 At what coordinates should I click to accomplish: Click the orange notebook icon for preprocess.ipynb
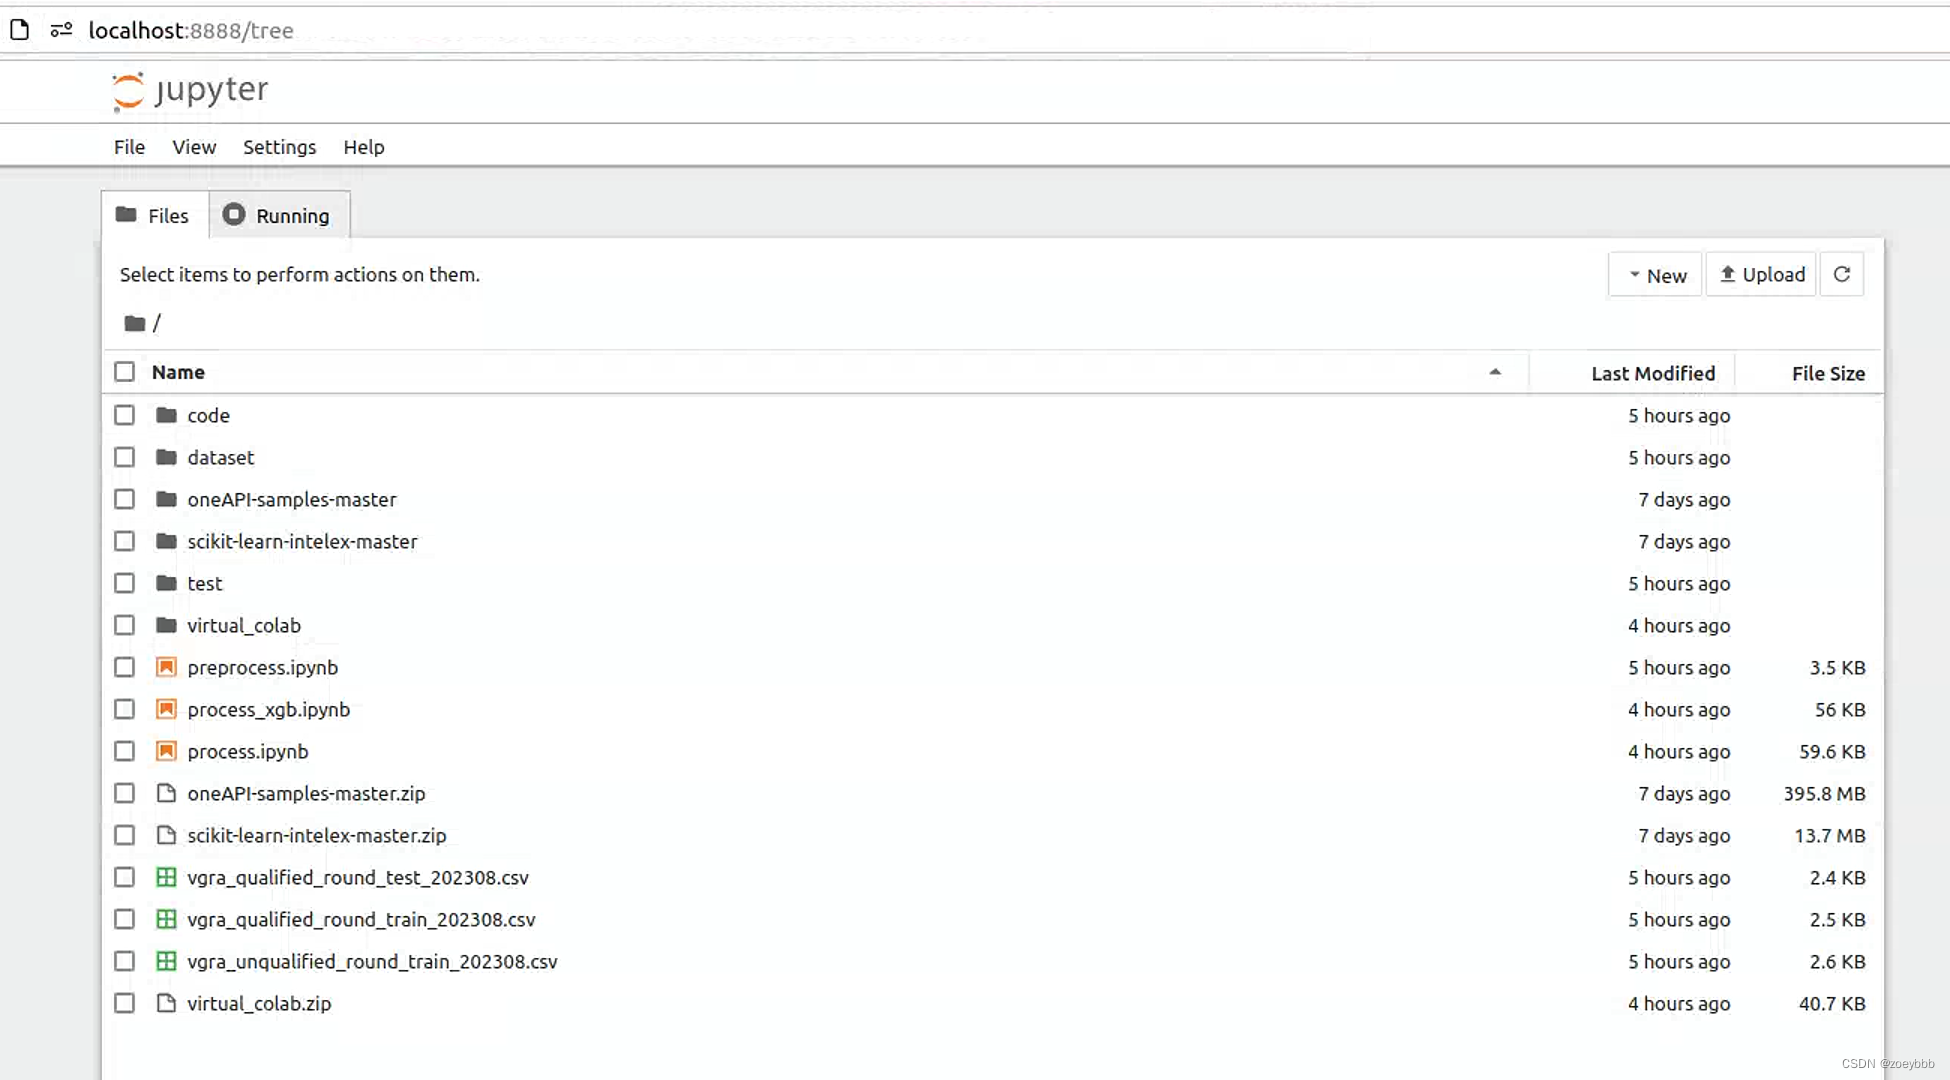click(x=165, y=666)
